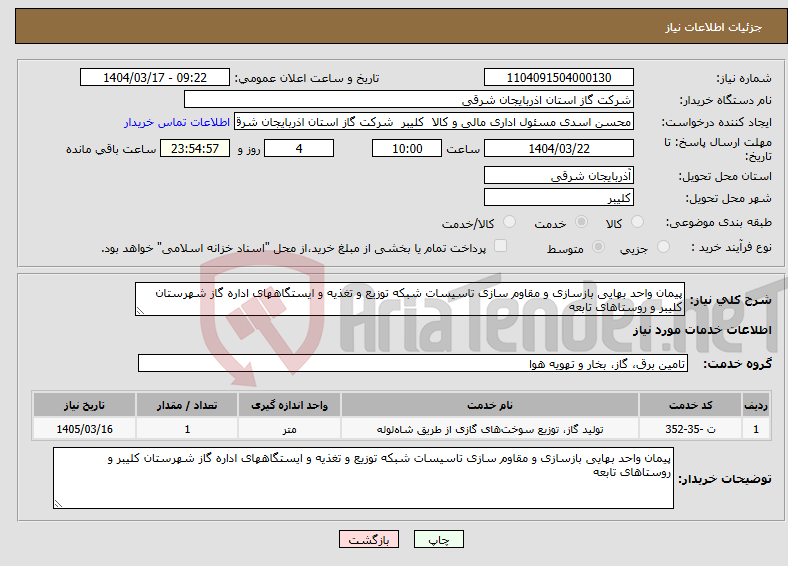Click the request creator field محسن اسدی

tap(434, 122)
